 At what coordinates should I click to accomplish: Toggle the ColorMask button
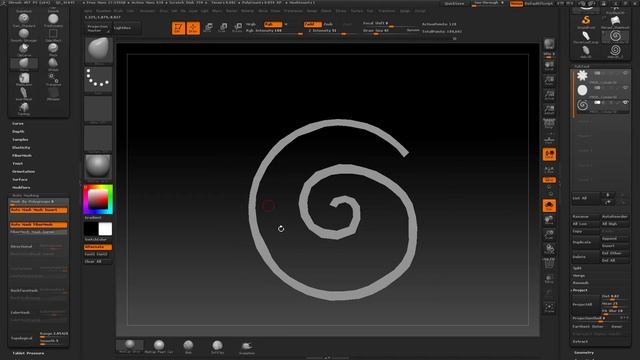pyautogui.click(x=20, y=313)
